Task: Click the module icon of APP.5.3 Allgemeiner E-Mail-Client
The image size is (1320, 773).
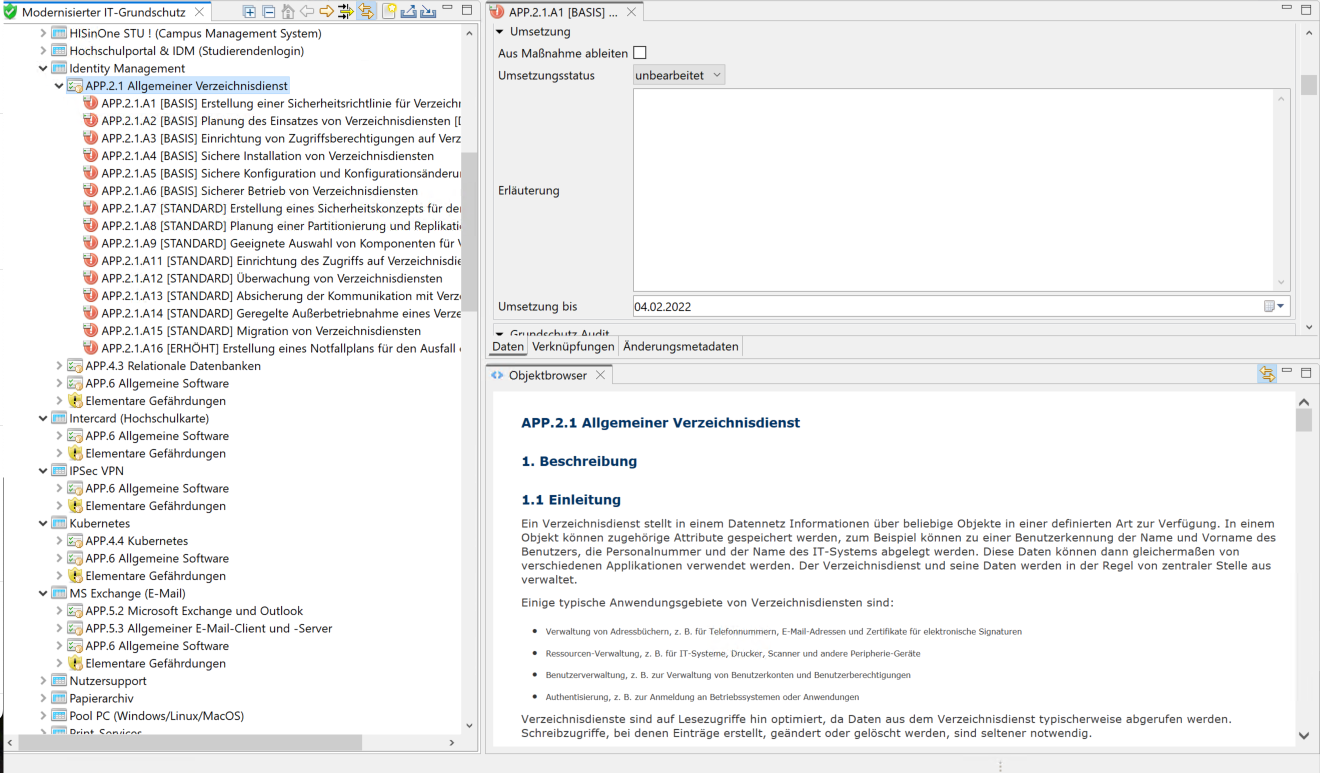Action: (75, 628)
